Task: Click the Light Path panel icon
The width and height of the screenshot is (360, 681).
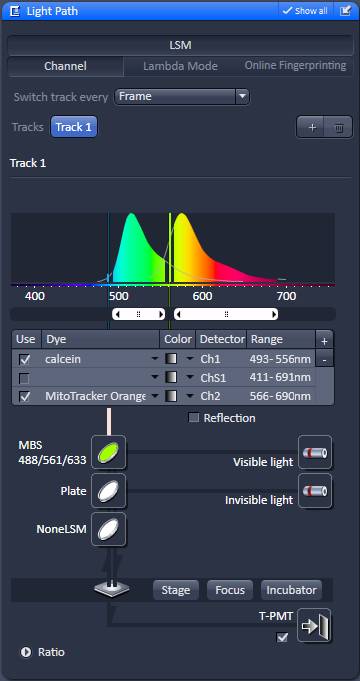Action: pyautogui.click(x=14, y=11)
